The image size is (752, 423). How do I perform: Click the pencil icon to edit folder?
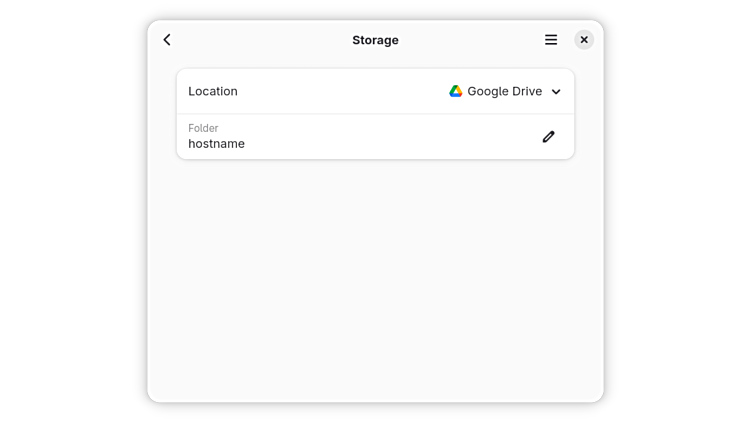pyautogui.click(x=548, y=137)
